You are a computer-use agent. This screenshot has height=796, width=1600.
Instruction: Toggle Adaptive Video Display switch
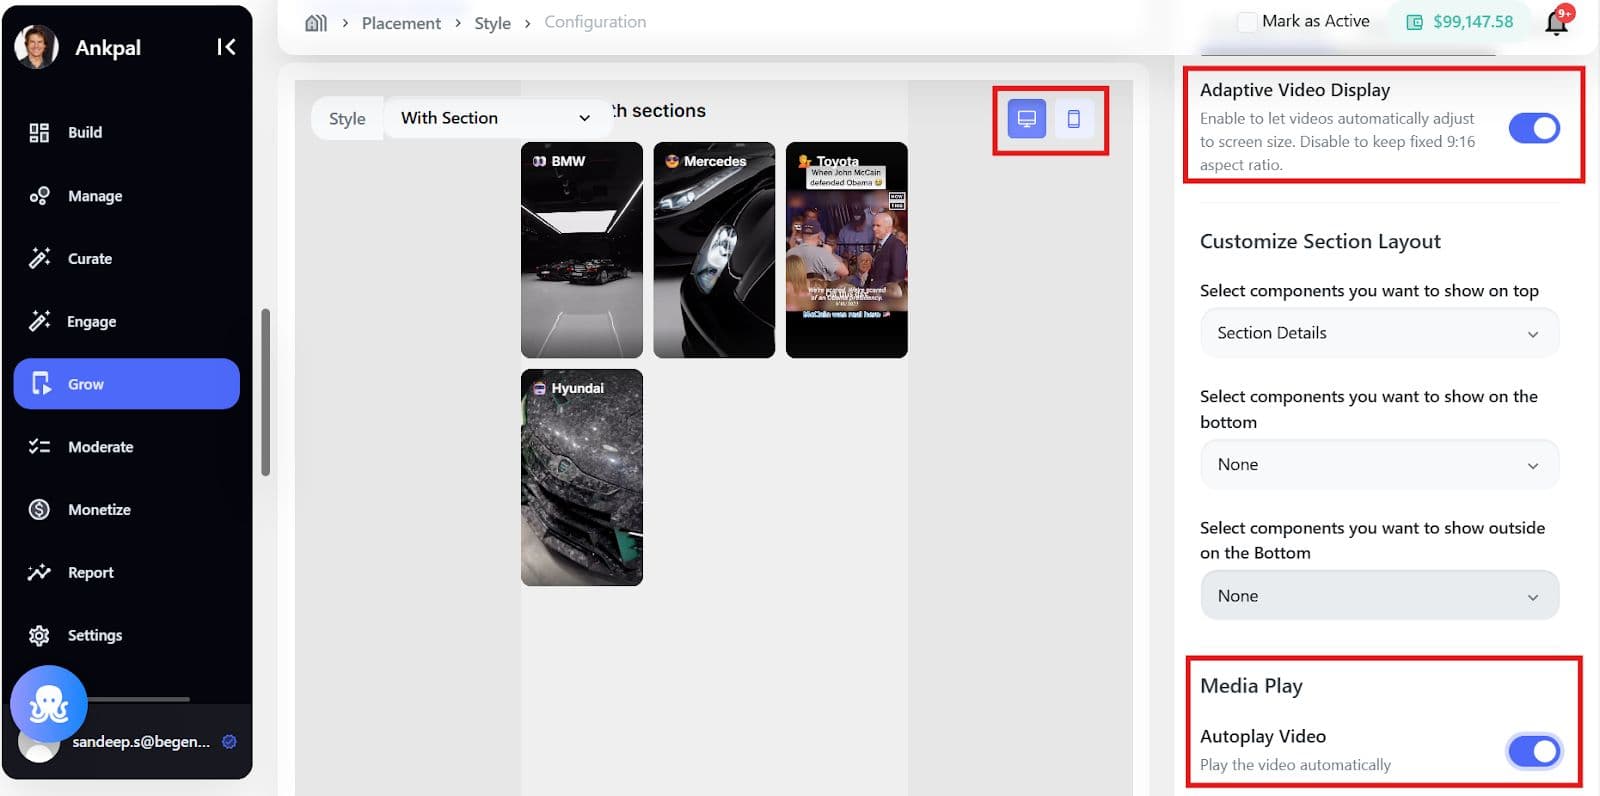point(1533,128)
